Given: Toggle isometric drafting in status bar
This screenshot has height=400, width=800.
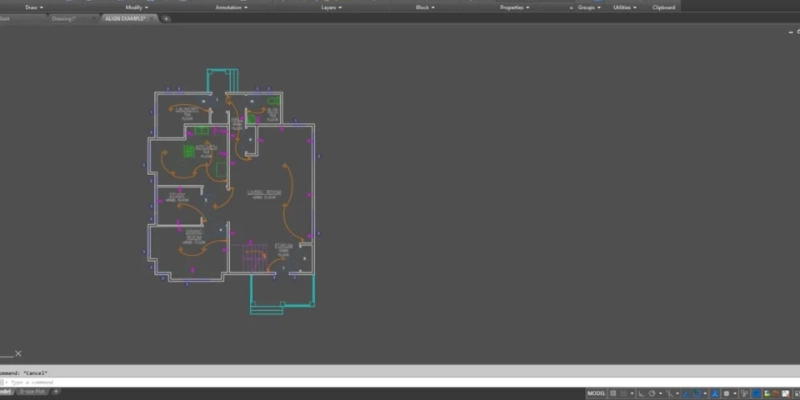Looking at the screenshot, I should click(x=669, y=393).
